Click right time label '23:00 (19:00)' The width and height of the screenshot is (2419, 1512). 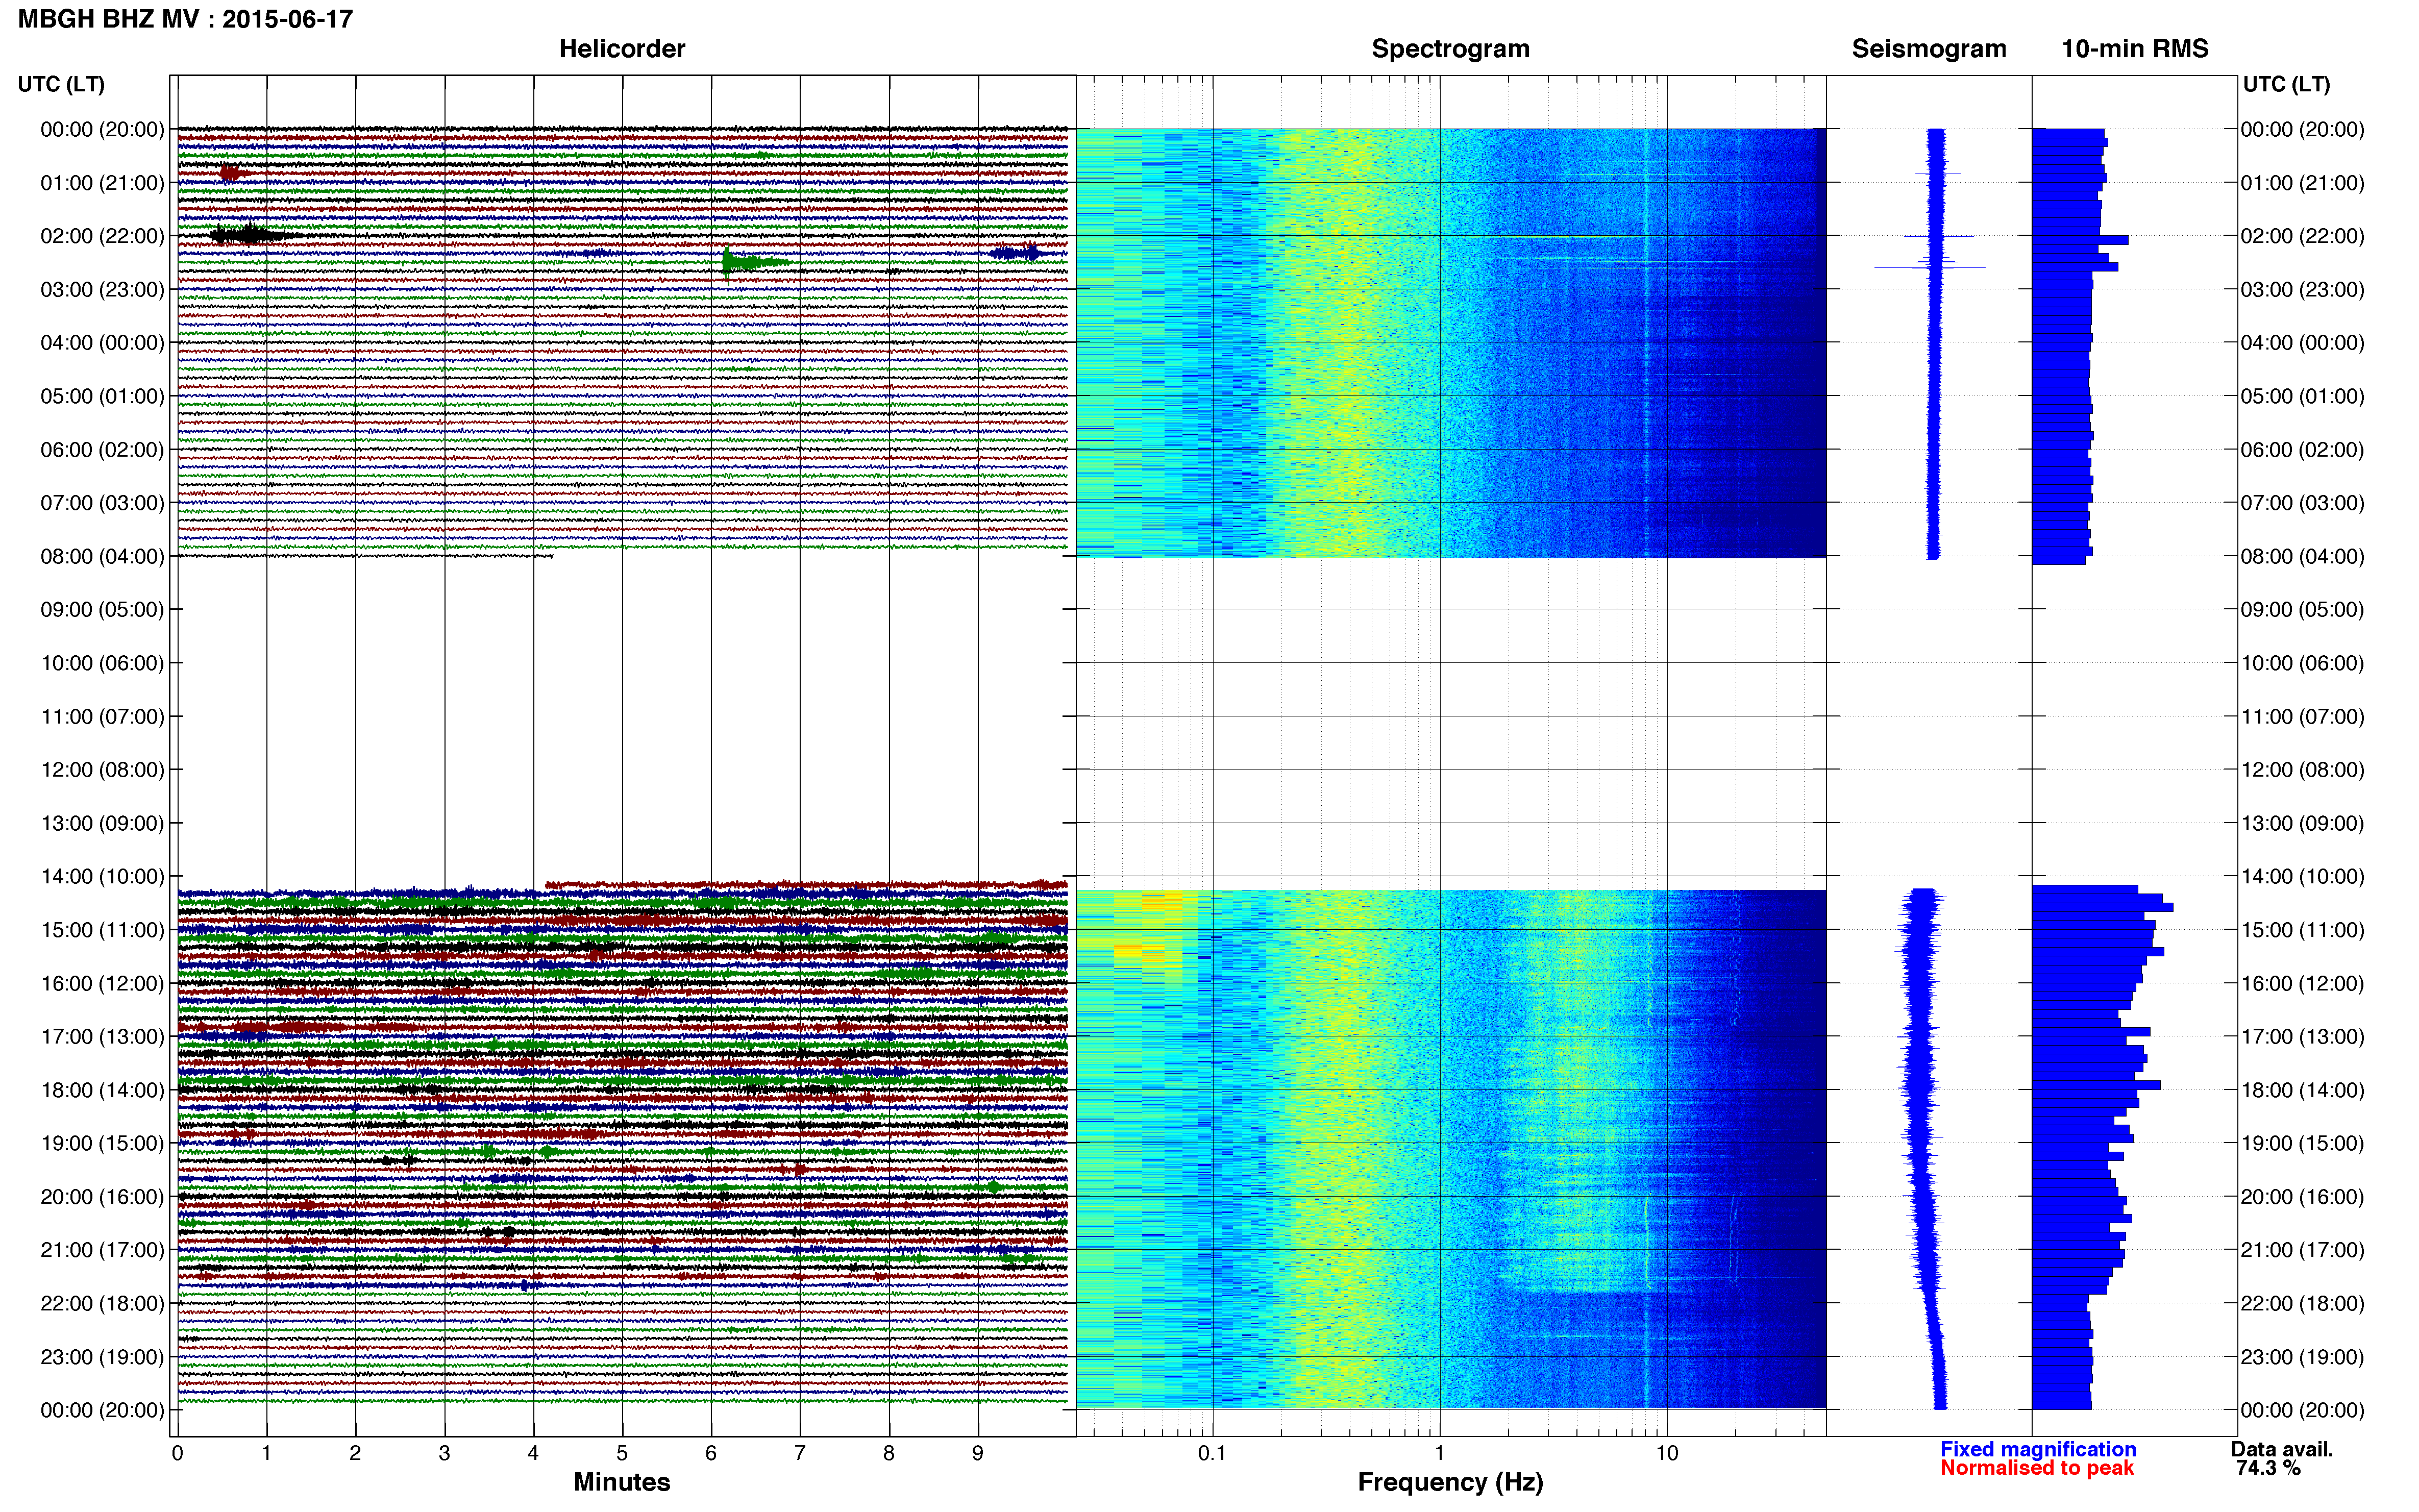[x=2302, y=1357]
